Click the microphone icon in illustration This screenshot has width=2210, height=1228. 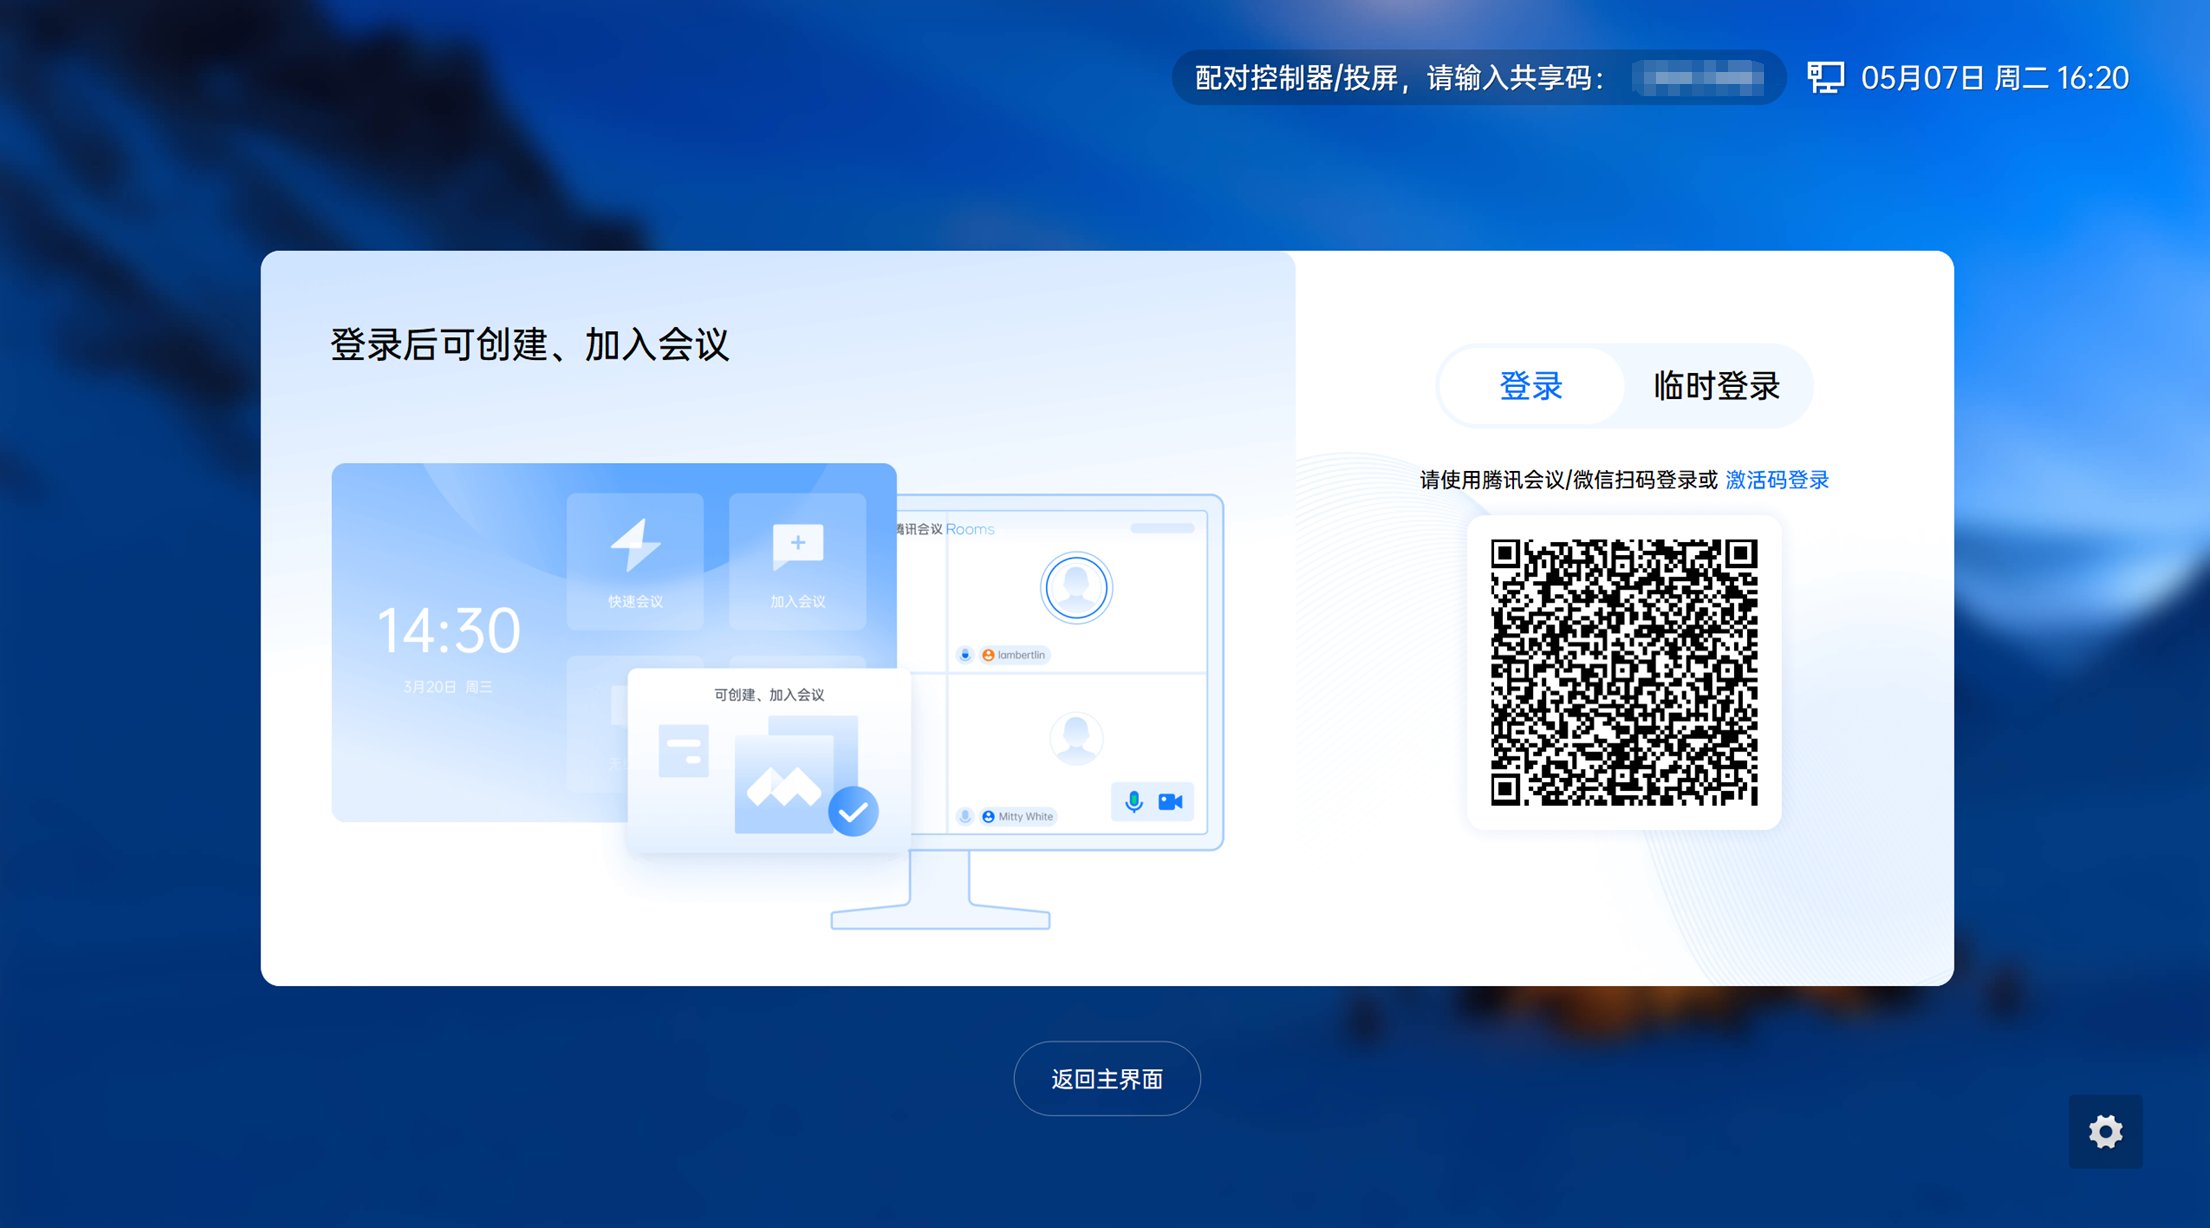(x=1133, y=802)
